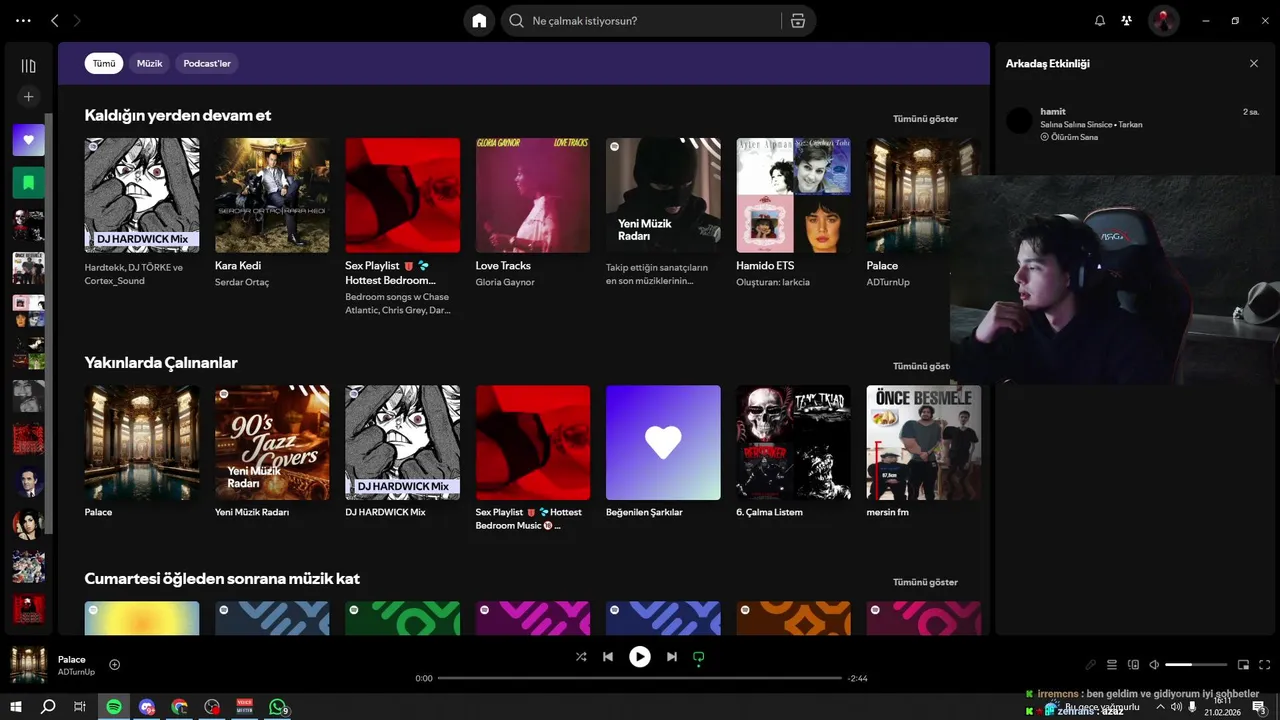
Task: Create a playlist with the plus icon
Action: tap(28, 97)
